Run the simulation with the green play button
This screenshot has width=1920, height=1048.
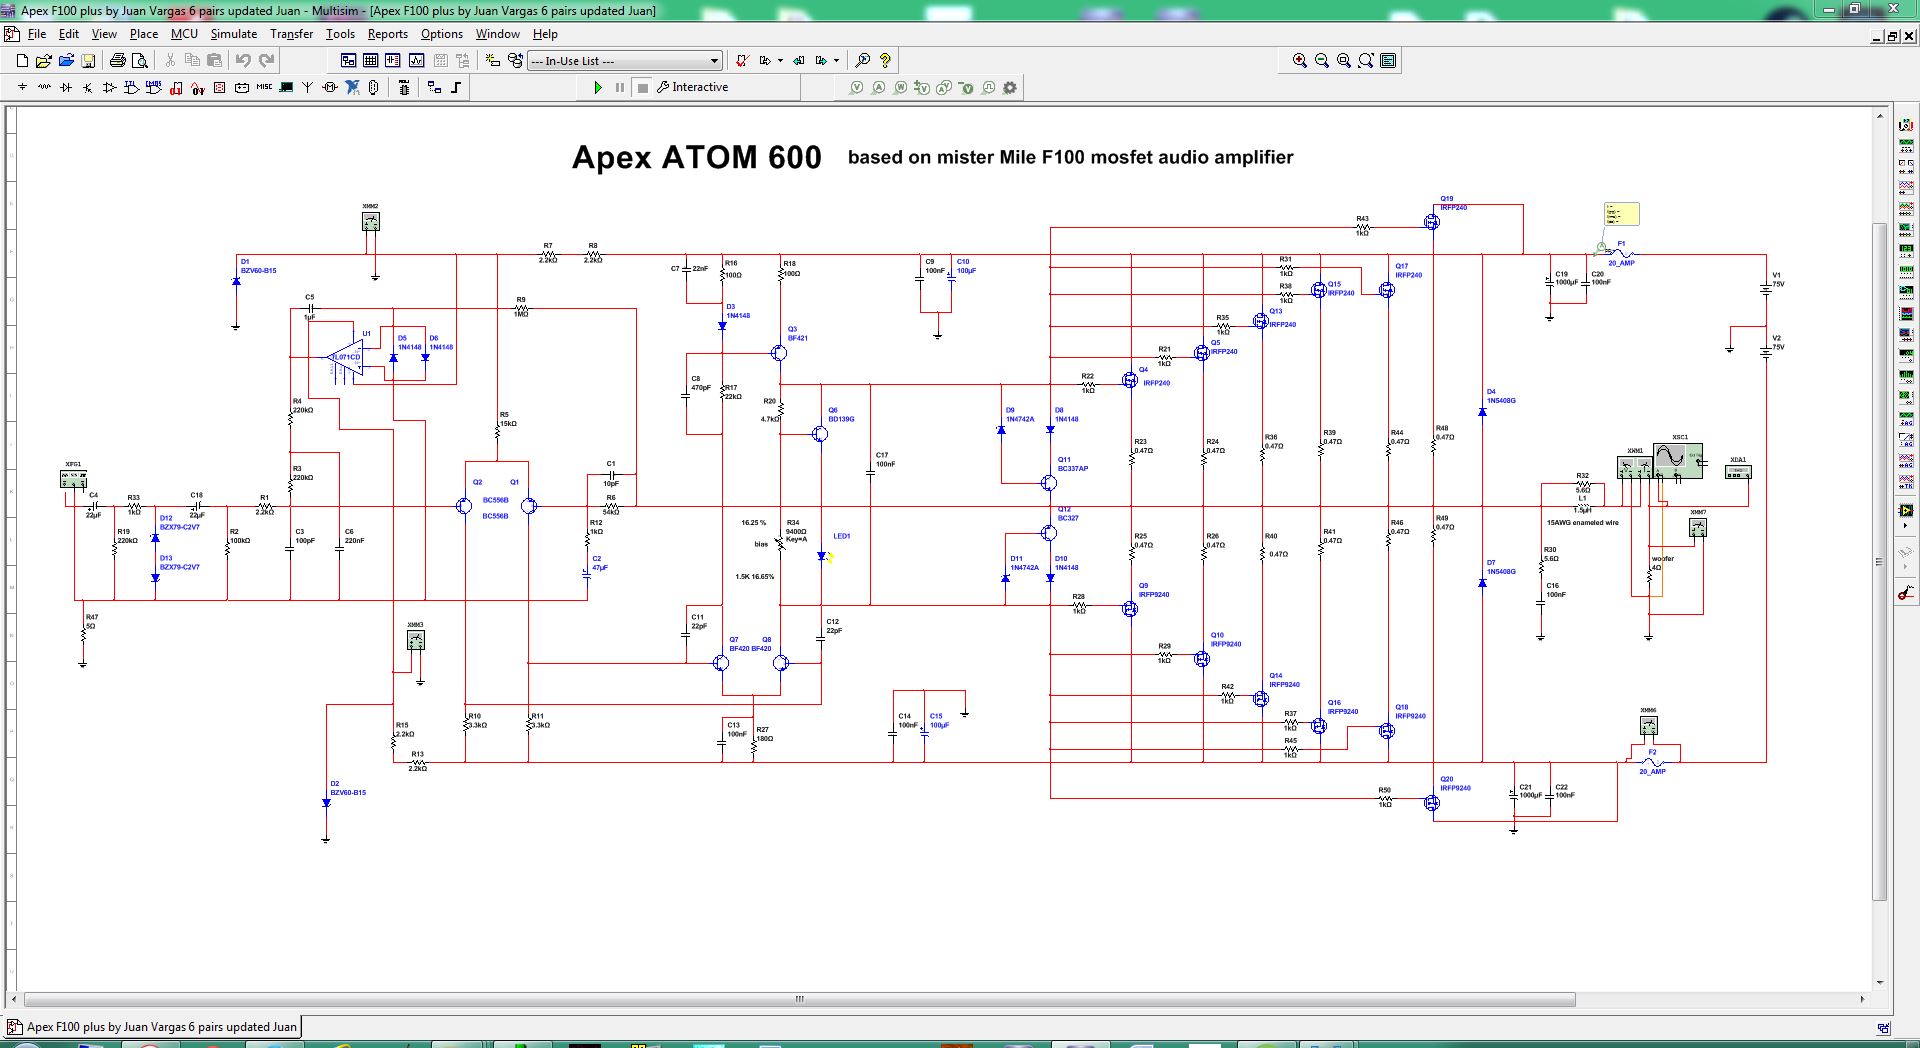(x=598, y=87)
